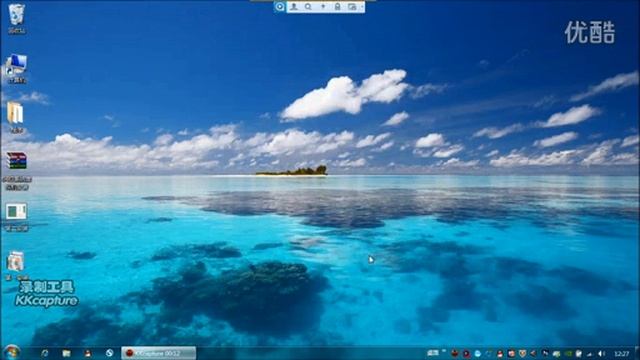Switch to the KKcapture taskbar window
This screenshot has height=360, width=640.
(x=158, y=353)
